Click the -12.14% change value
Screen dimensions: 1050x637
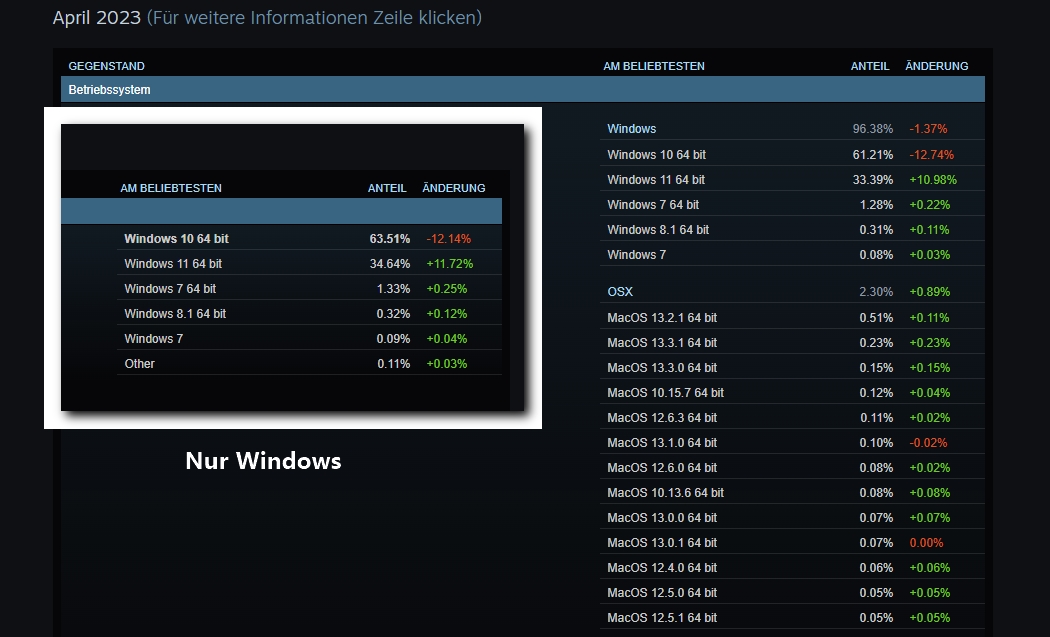point(449,238)
